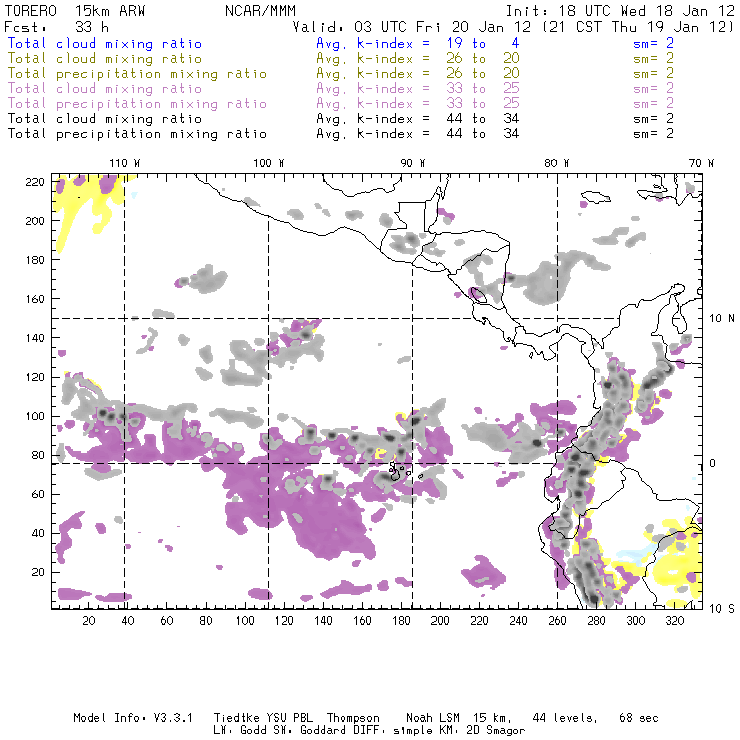Click y-axis tick label '220'

click(35, 182)
